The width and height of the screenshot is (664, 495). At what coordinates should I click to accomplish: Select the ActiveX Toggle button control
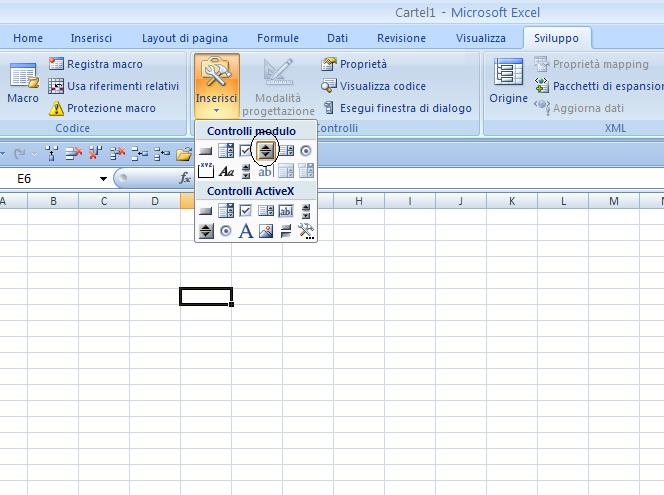[x=286, y=231]
